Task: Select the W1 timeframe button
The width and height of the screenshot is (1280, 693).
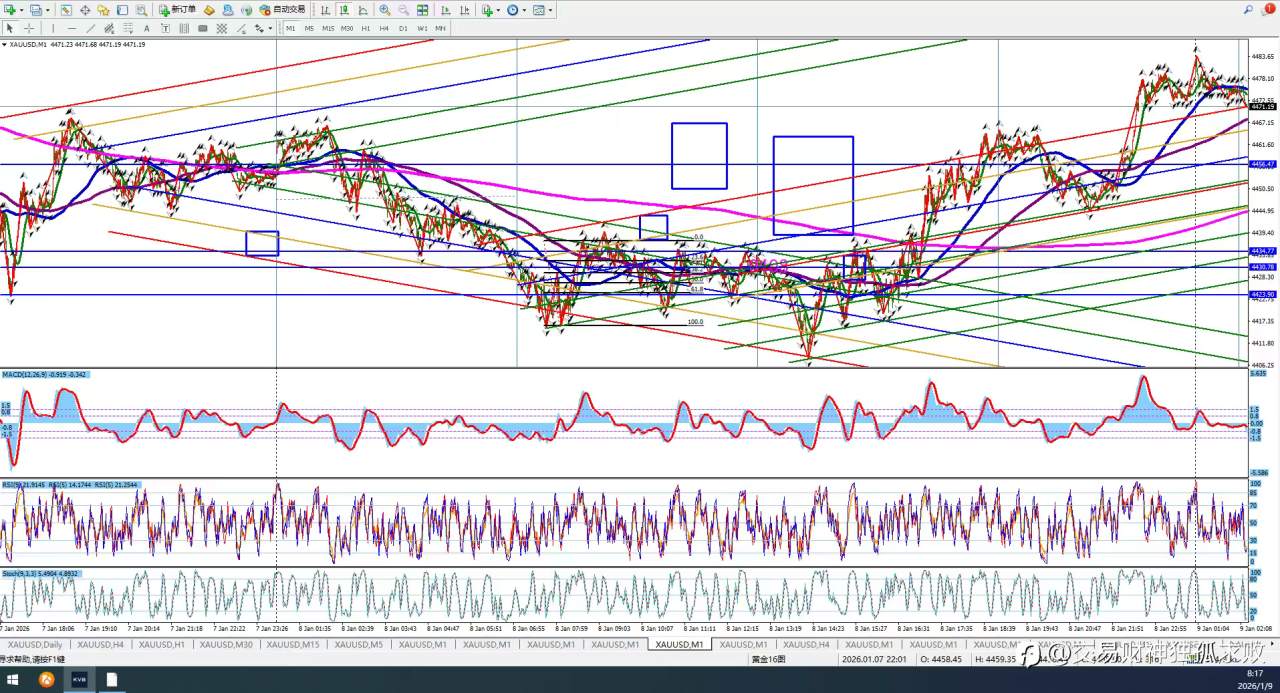Action: pos(422,28)
